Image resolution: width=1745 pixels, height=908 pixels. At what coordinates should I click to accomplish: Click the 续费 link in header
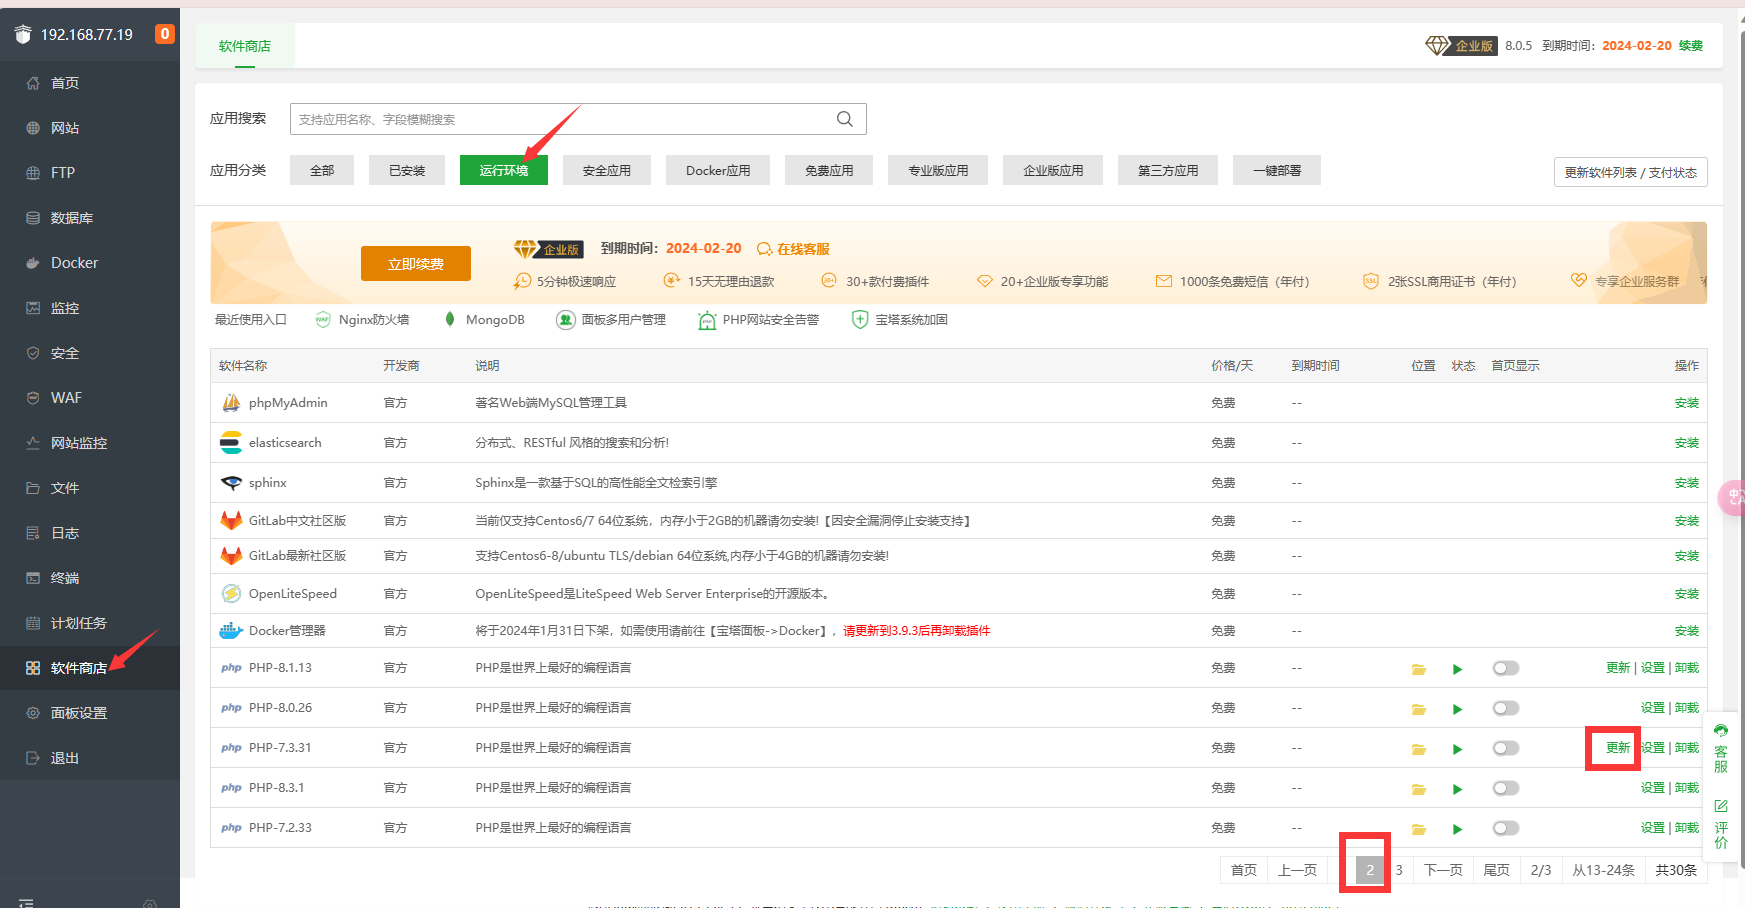point(1690,46)
